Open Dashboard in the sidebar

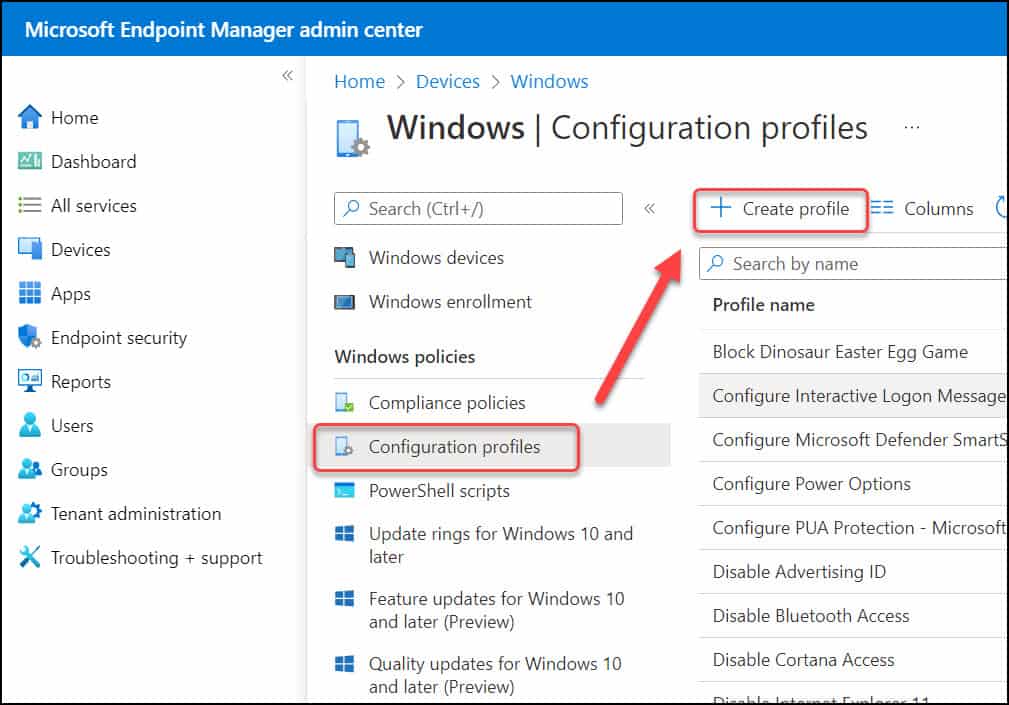click(x=93, y=161)
